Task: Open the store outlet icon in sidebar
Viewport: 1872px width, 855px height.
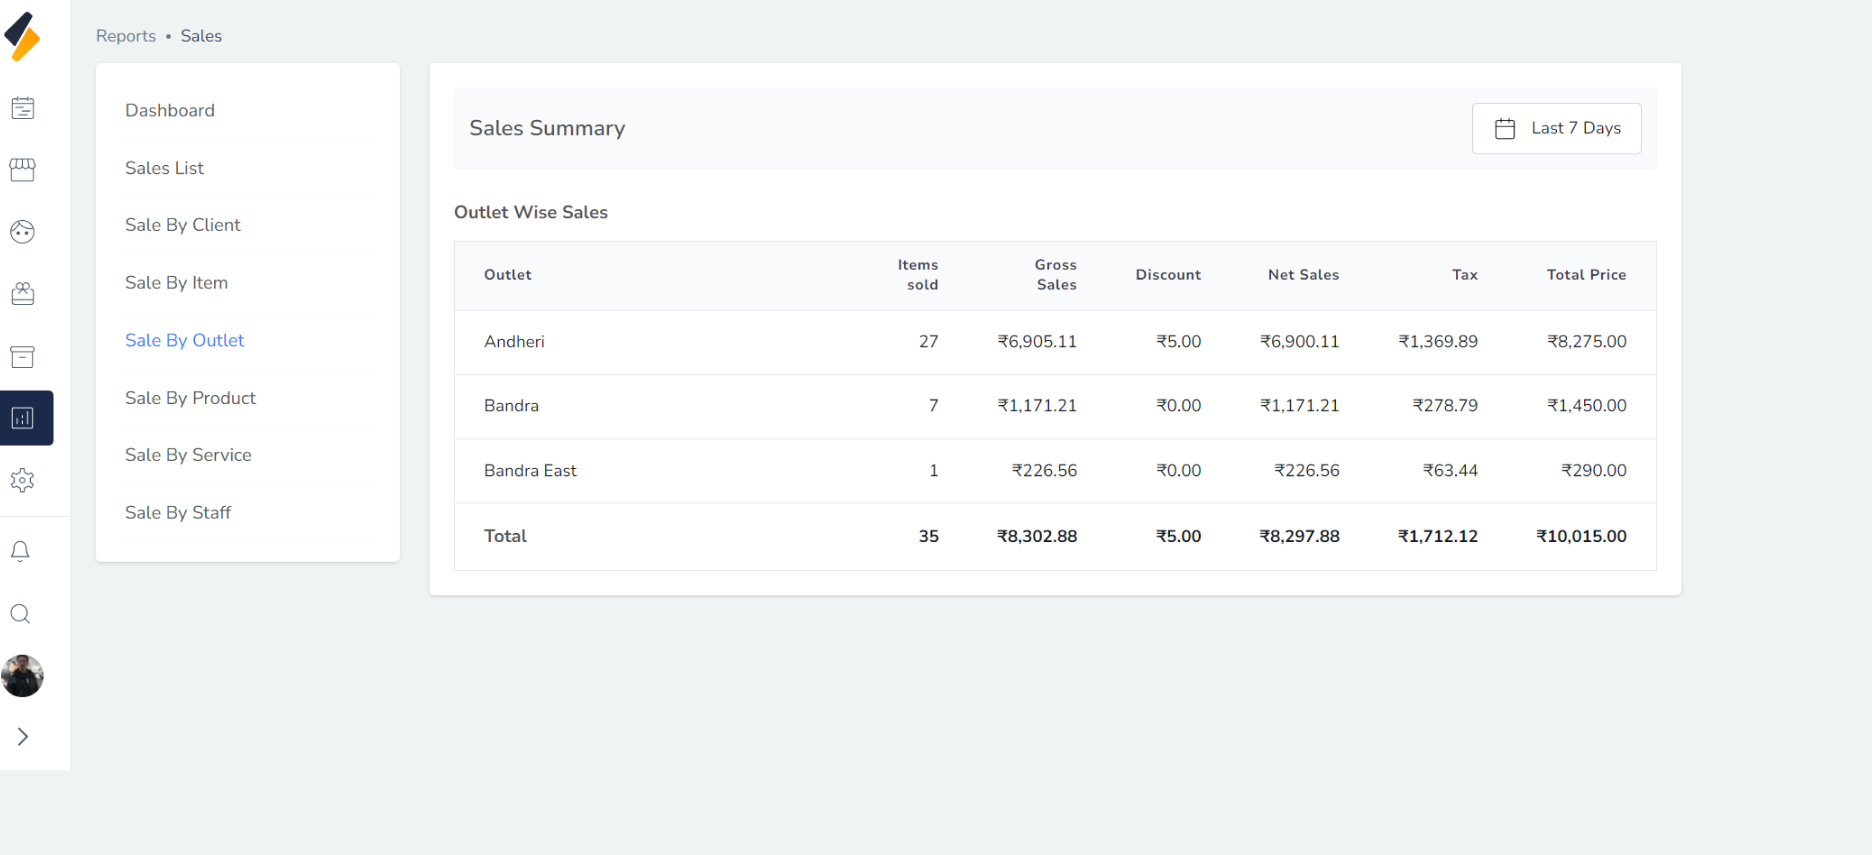Action: tap(22, 170)
